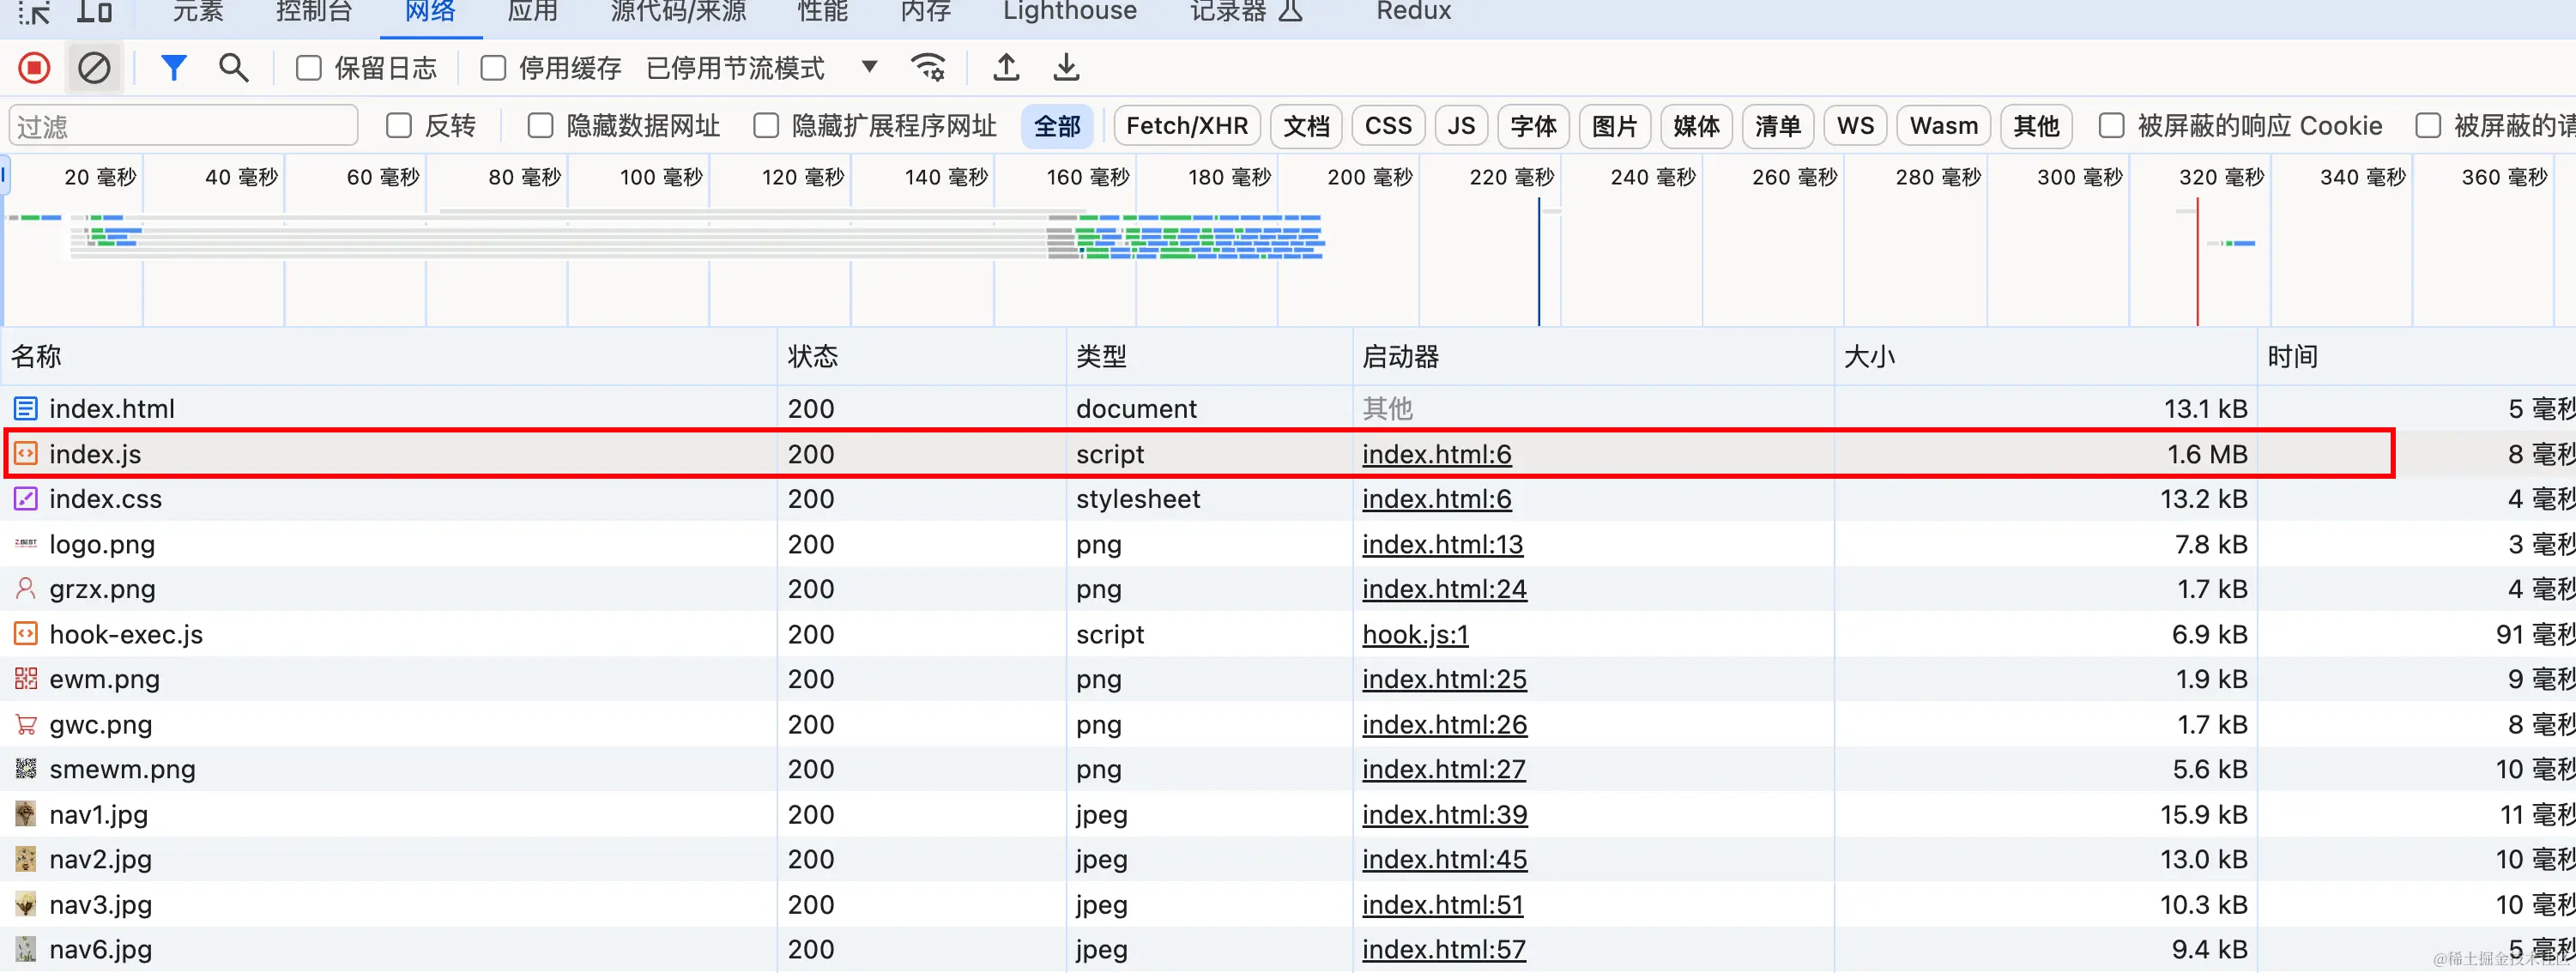Enable 停用缓存 checkbox
This screenshot has height=973, width=2576.
click(x=493, y=68)
